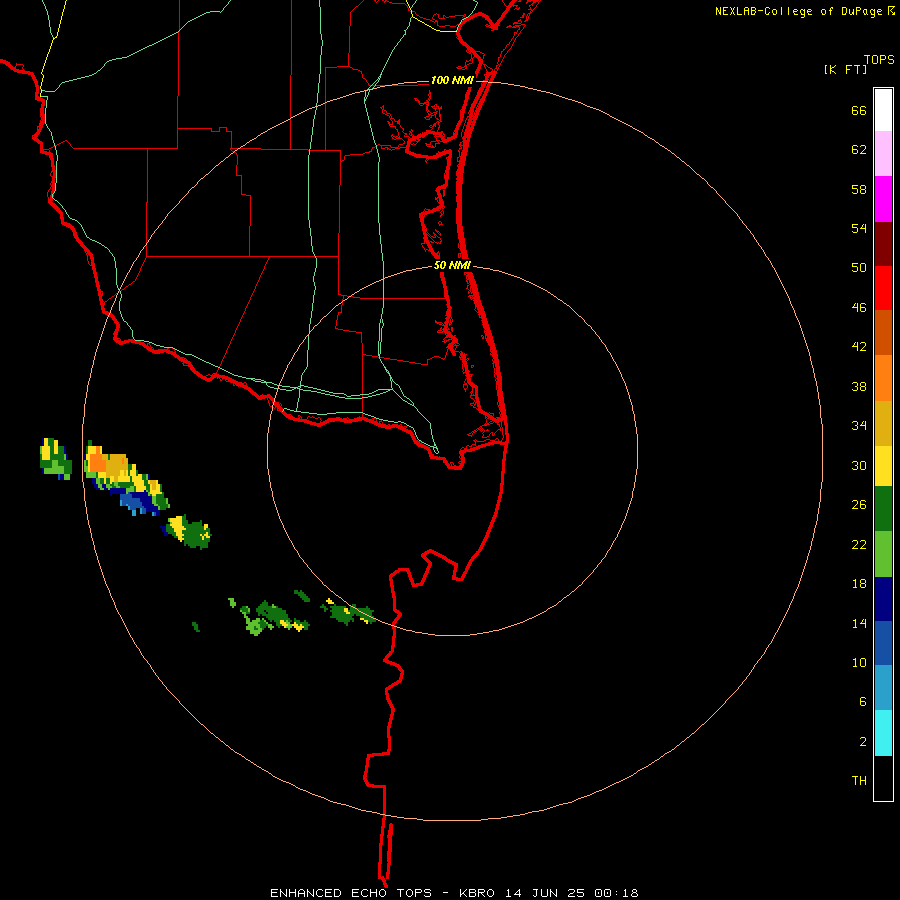Select the light pink legend color band
900x900 pixels.
tap(883, 154)
